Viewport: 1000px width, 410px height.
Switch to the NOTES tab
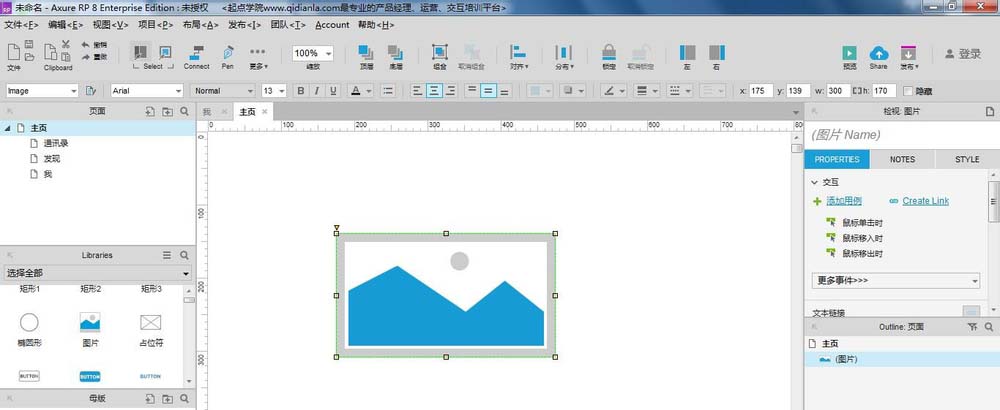point(902,159)
